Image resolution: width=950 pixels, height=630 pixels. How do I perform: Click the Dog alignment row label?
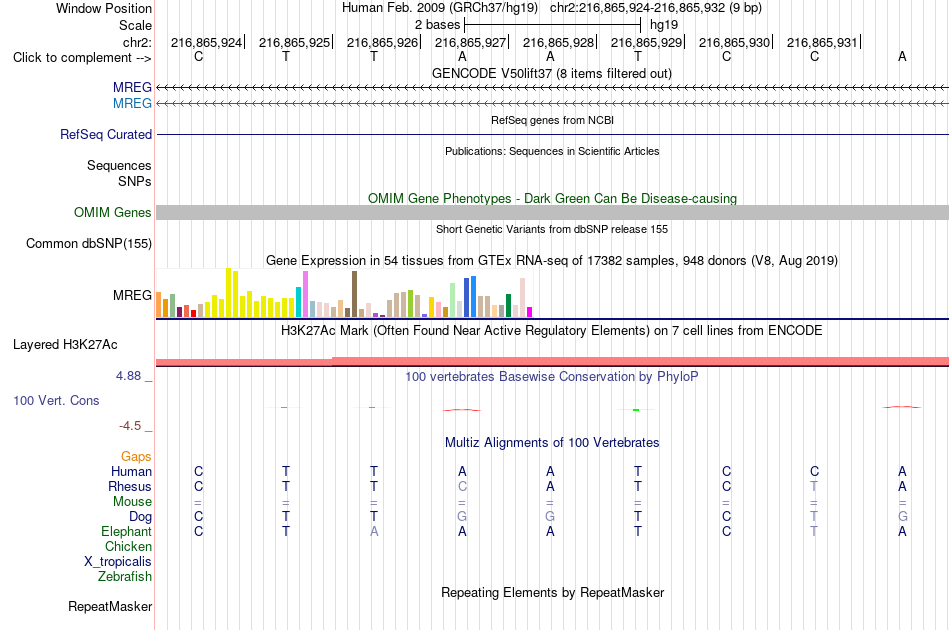[x=140, y=517]
